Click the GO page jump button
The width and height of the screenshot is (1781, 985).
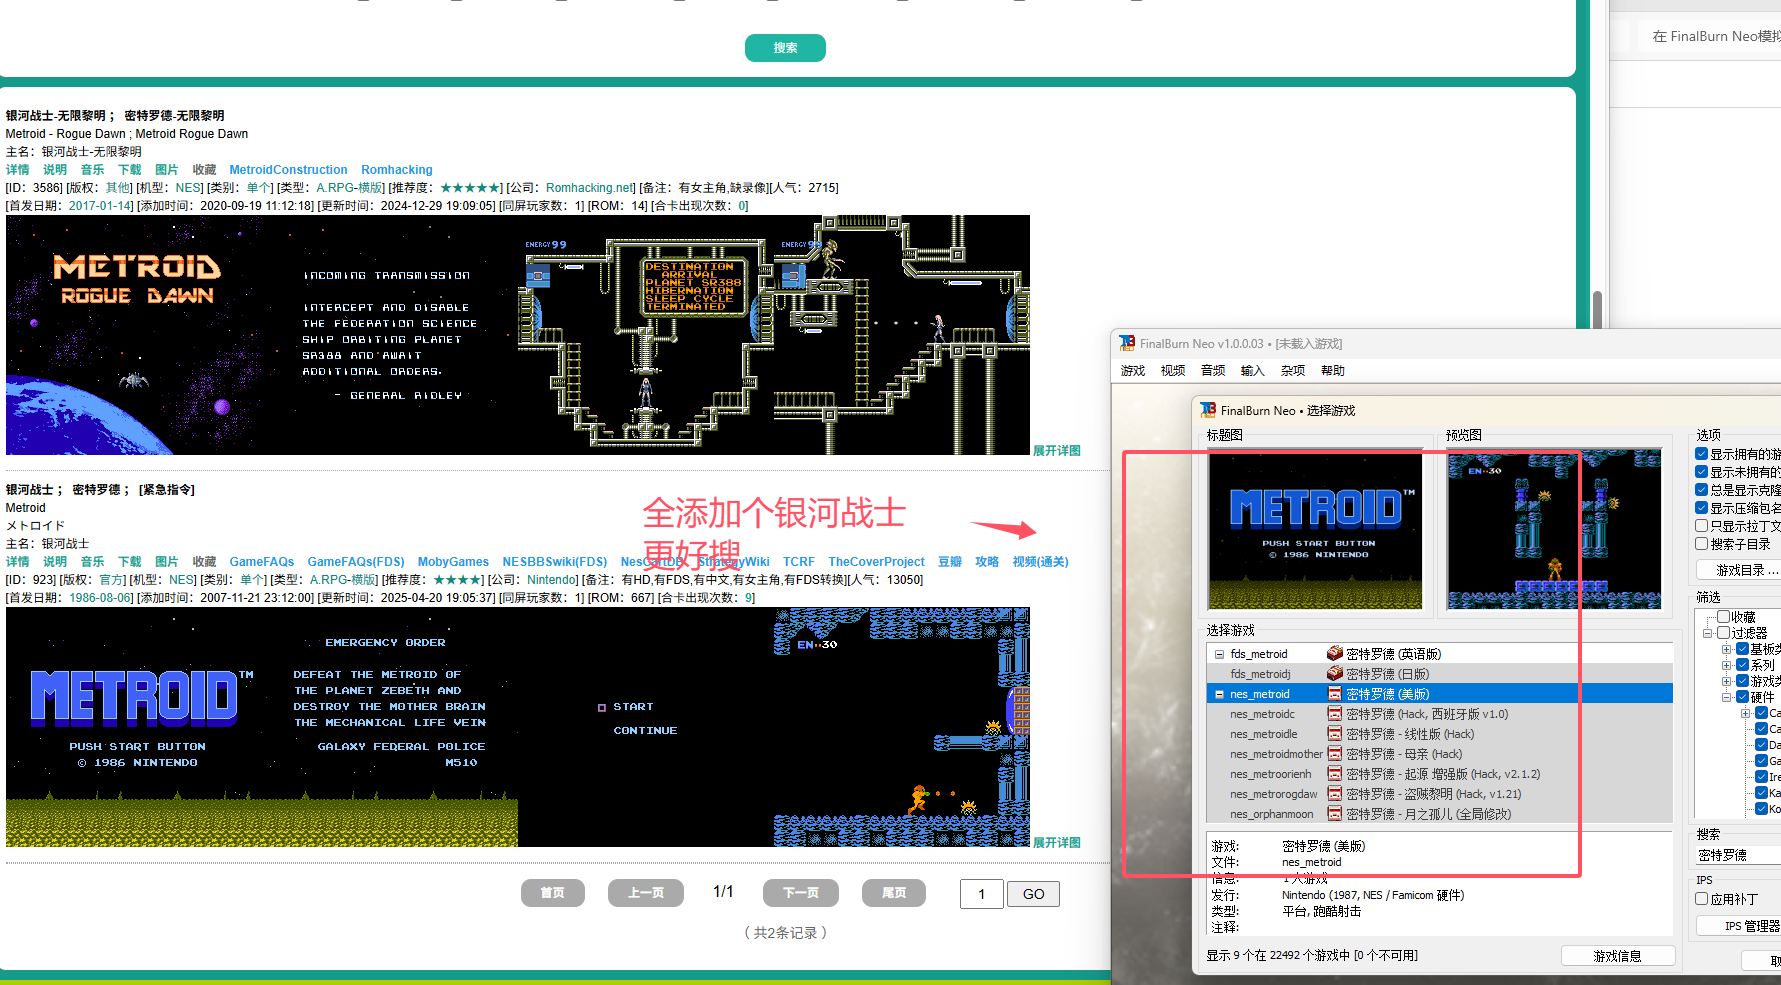tap(1033, 894)
